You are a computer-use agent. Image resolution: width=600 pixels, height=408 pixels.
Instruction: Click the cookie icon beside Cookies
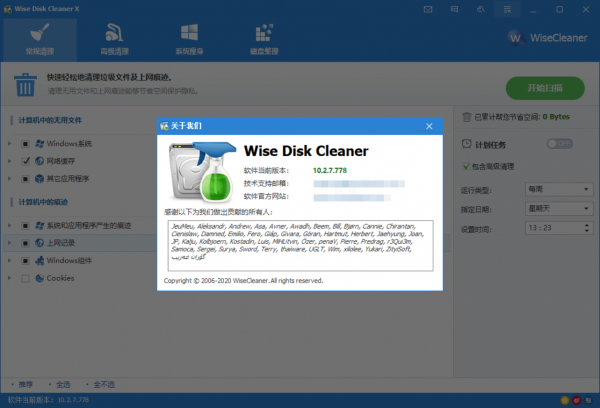click(39, 278)
